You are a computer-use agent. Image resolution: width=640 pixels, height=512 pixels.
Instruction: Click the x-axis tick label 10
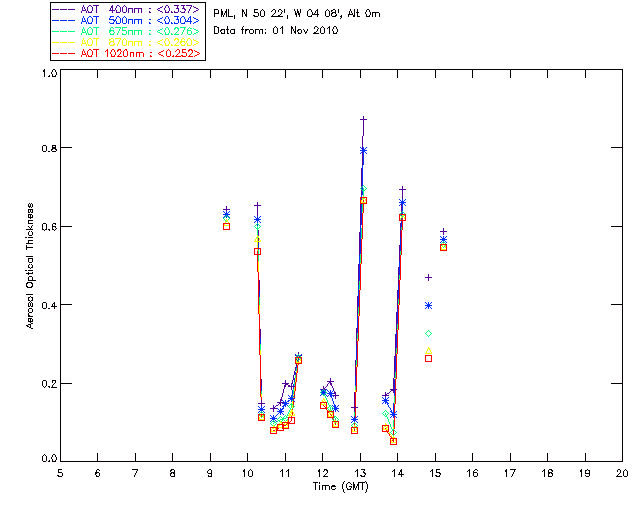click(x=247, y=473)
